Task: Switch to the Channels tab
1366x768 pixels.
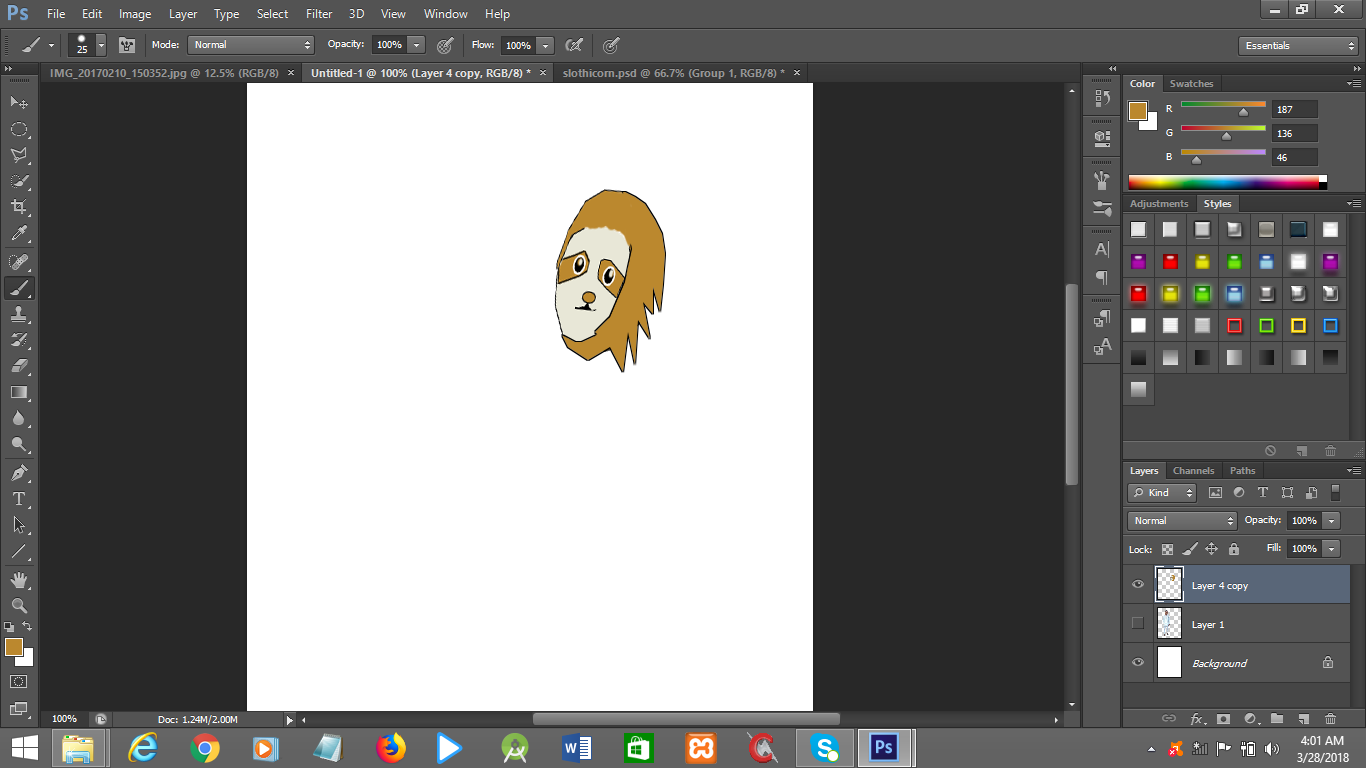Action: point(1193,470)
